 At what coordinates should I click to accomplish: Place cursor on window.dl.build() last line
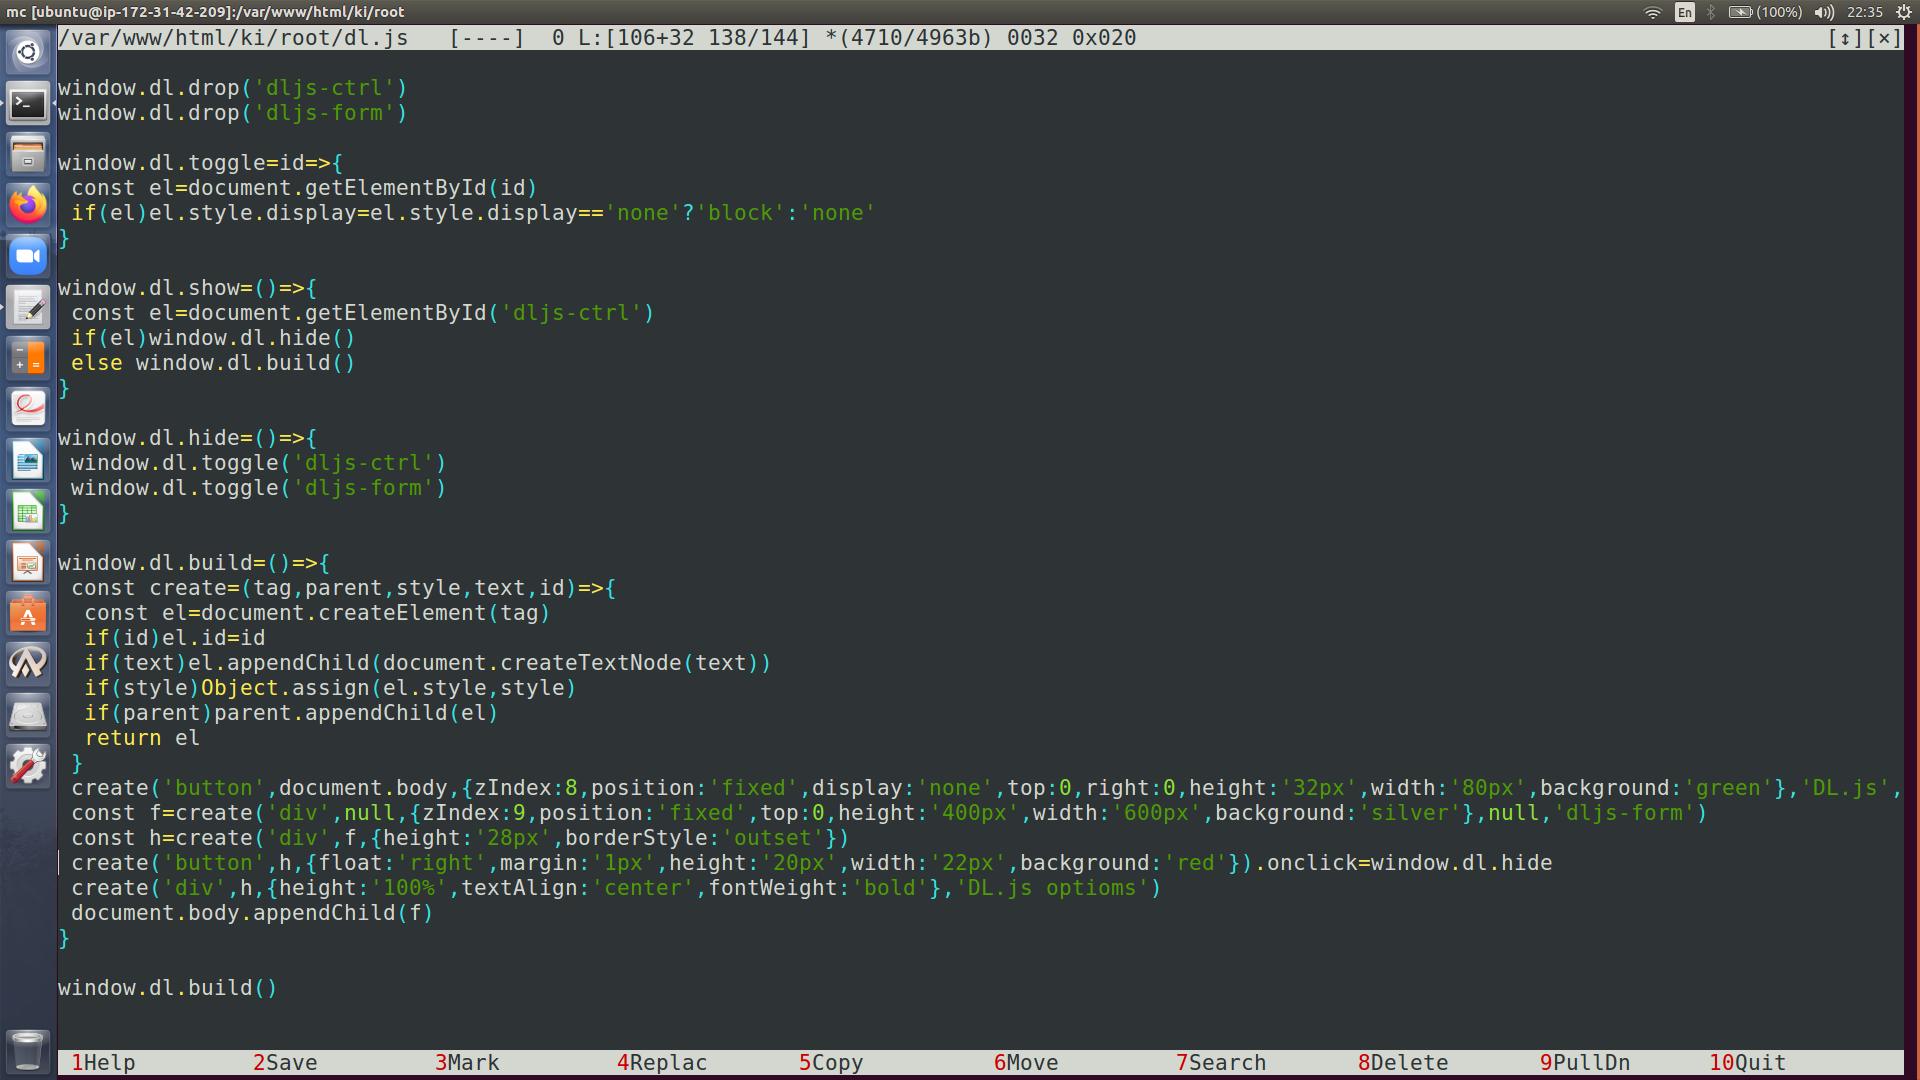167,988
